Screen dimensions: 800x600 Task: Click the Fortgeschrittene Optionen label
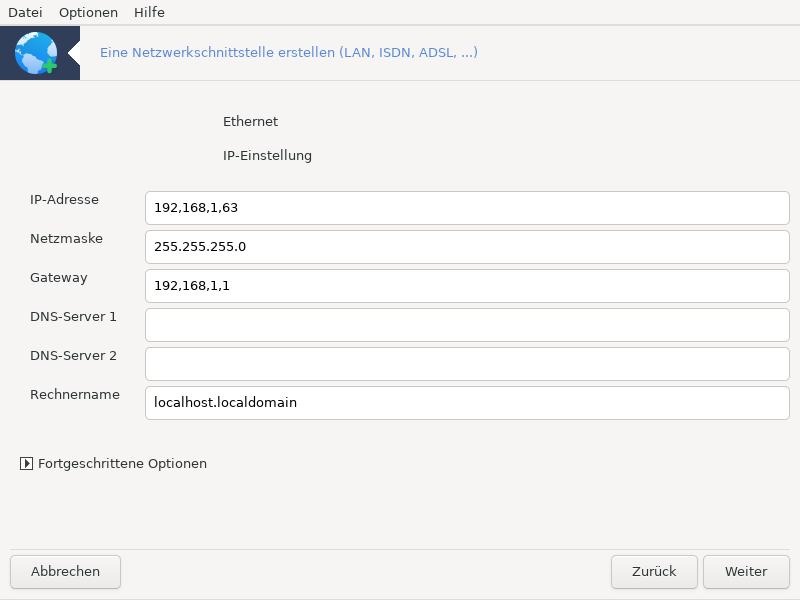click(122, 463)
